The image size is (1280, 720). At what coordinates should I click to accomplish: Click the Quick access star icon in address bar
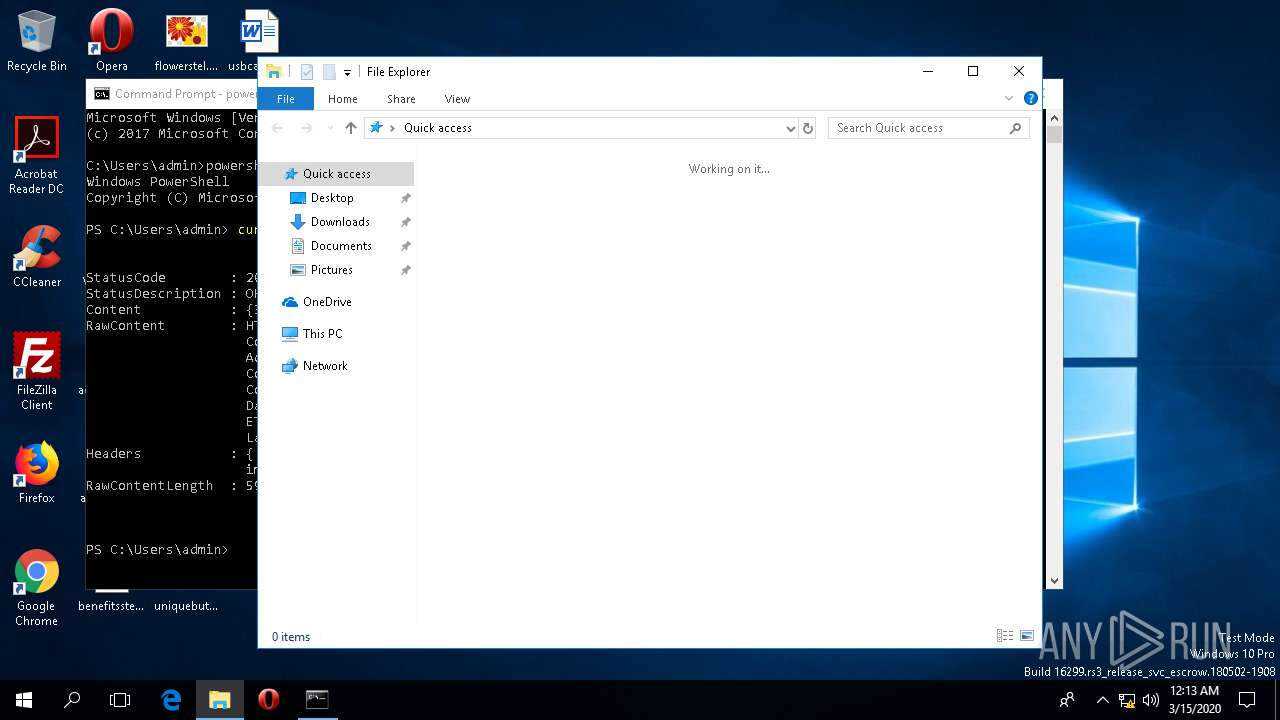pos(376,128)
